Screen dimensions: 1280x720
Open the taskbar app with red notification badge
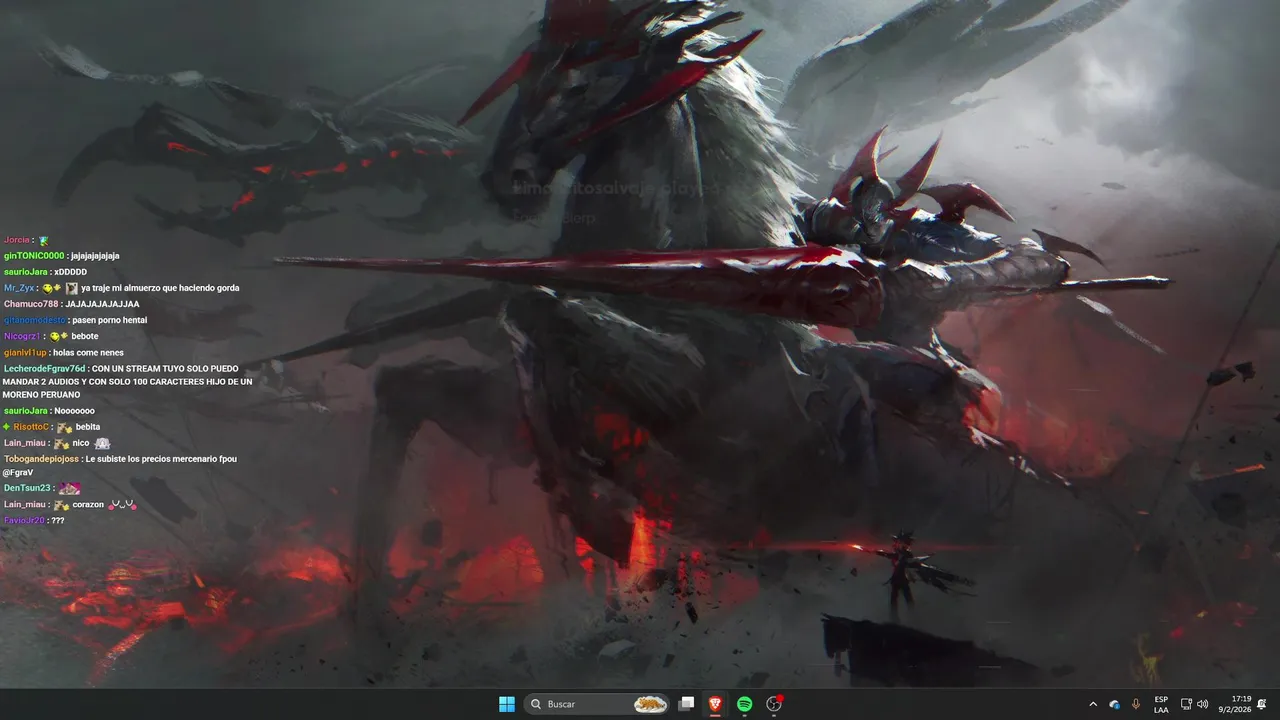tap(773, 704)
